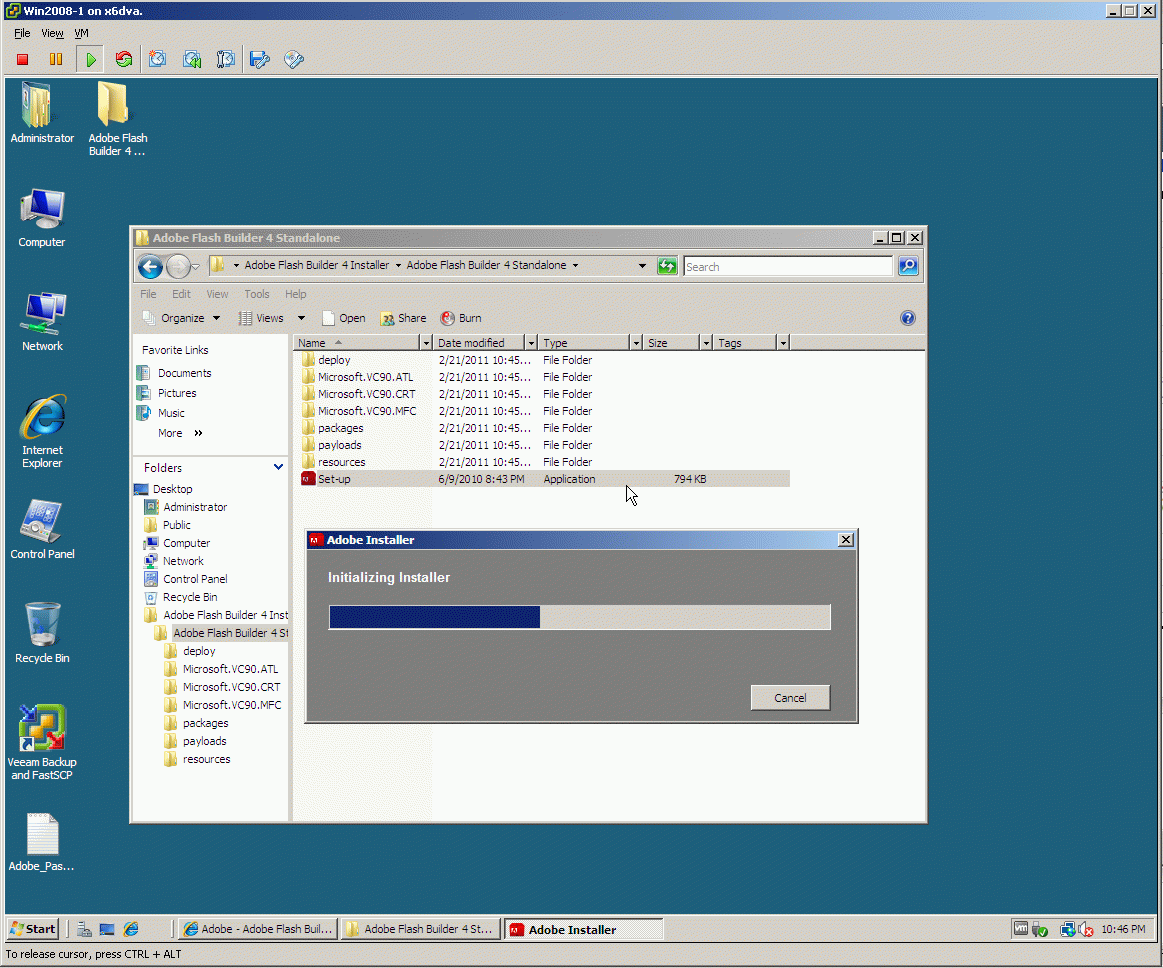The width and height of the screenshot is (1163, 968).
Task: Click the Open toolbar button
Action: point(343,318)
